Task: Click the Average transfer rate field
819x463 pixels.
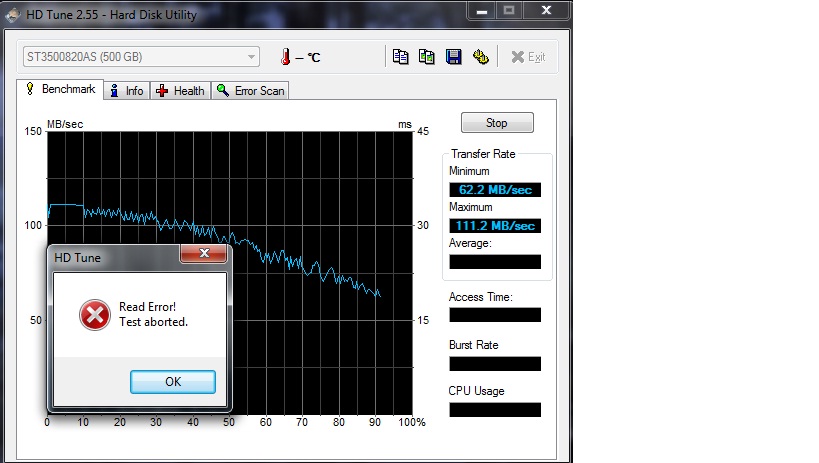Action: click(x=495, y=262)
